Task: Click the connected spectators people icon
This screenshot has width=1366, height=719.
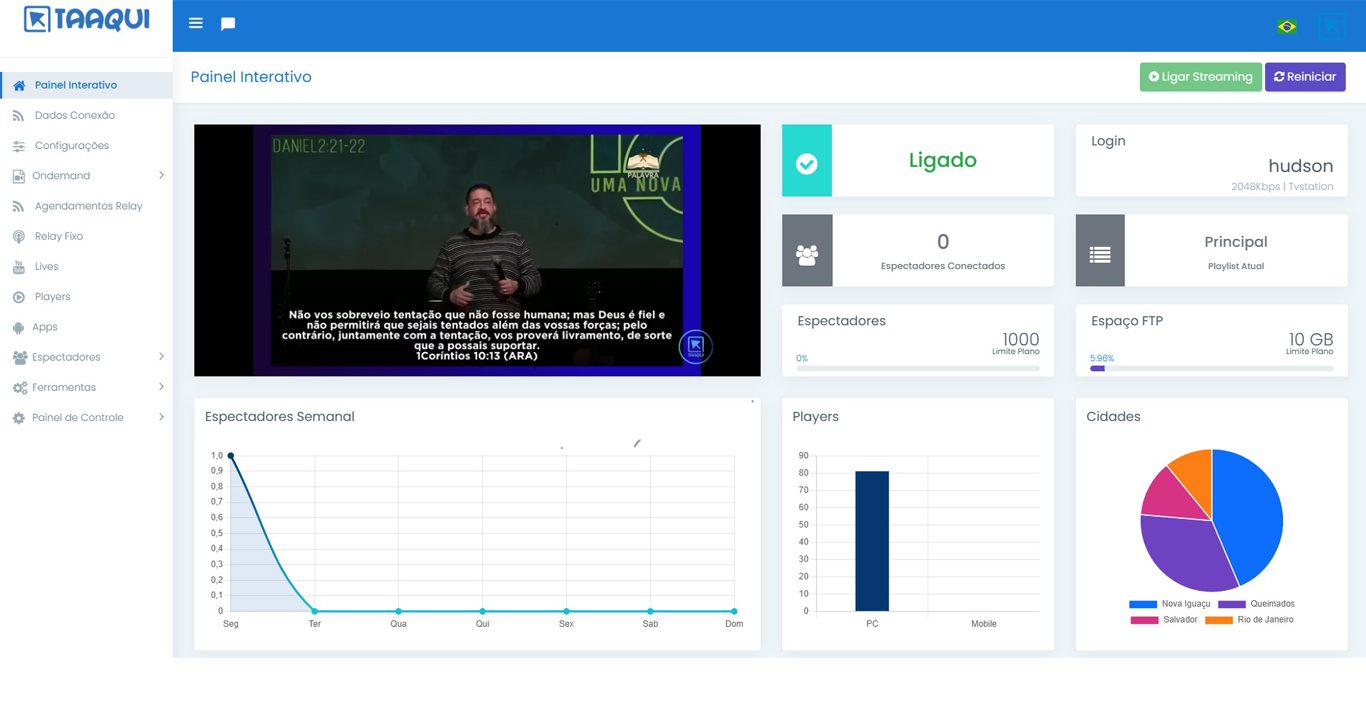Action: click(x=807, y=251)
